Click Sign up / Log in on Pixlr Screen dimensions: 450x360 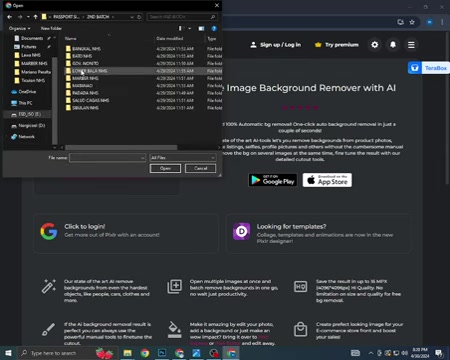[x=276, y=45]
